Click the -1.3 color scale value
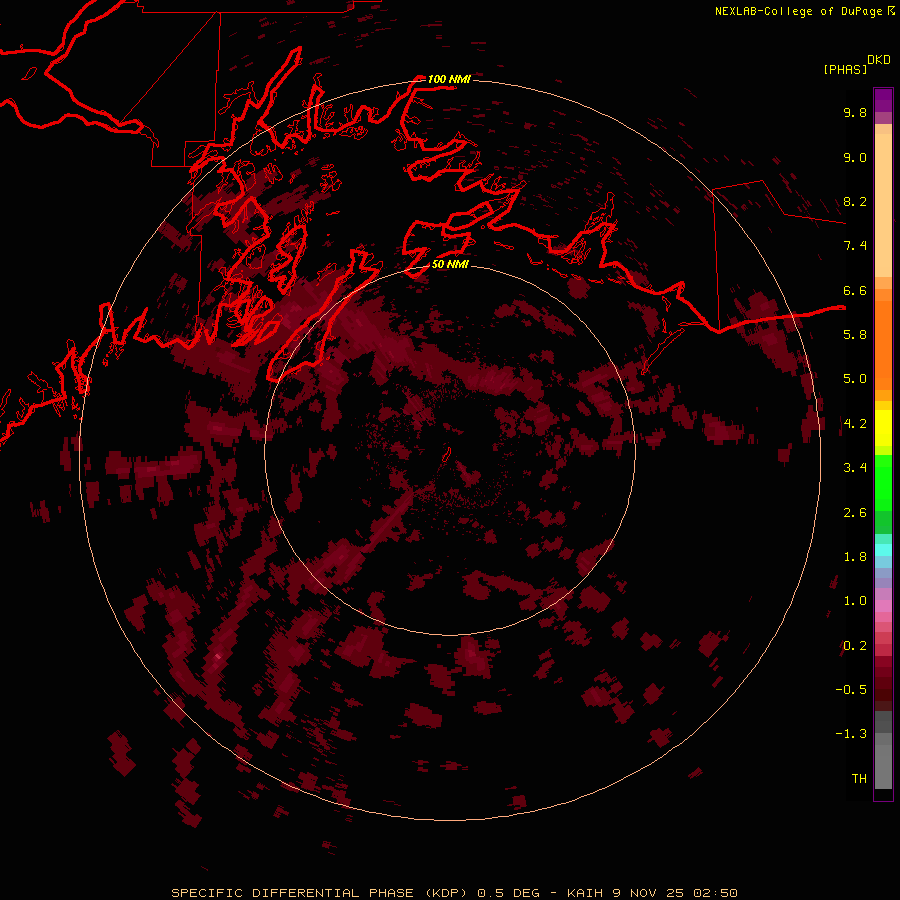The height and width of the screenshot is (900, 900). click(851, 734)
